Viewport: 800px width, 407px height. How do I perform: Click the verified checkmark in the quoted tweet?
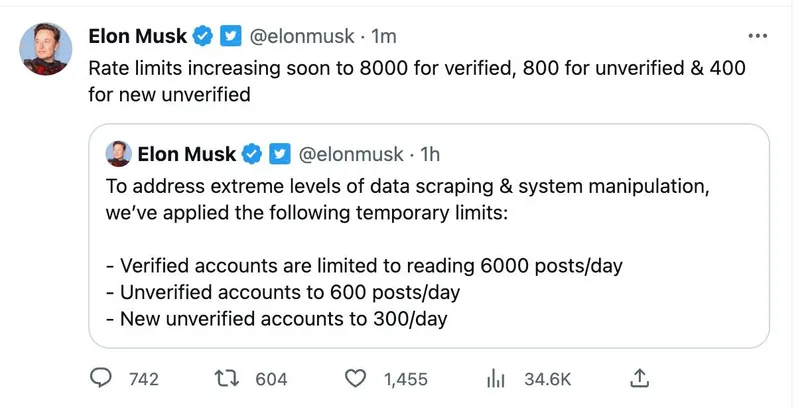pos(252,154)
